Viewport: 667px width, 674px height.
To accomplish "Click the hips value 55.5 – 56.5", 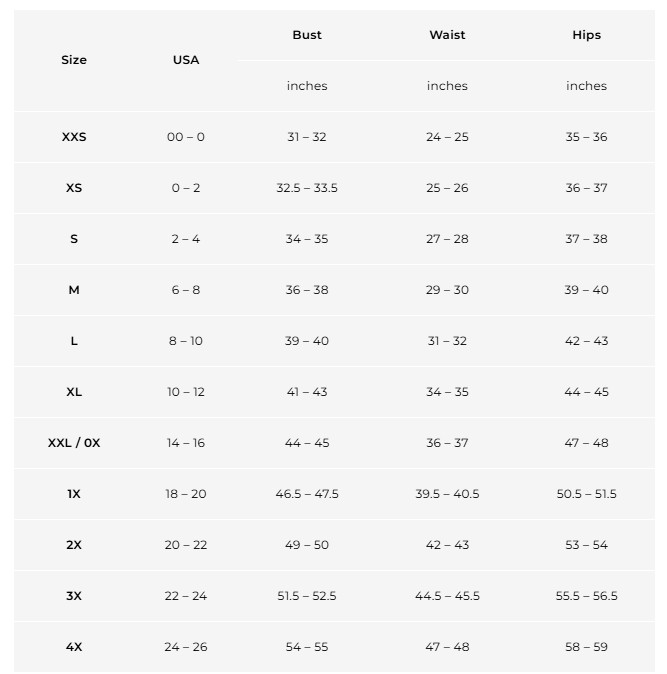I will [x=586, y=596].
